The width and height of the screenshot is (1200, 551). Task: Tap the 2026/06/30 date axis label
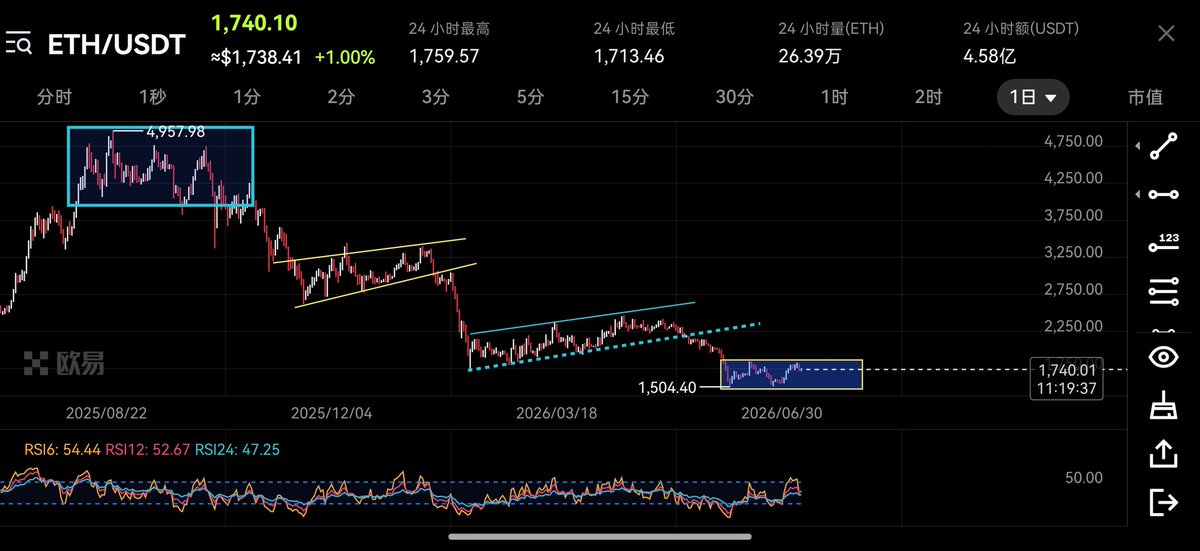(x=781, y=412)
